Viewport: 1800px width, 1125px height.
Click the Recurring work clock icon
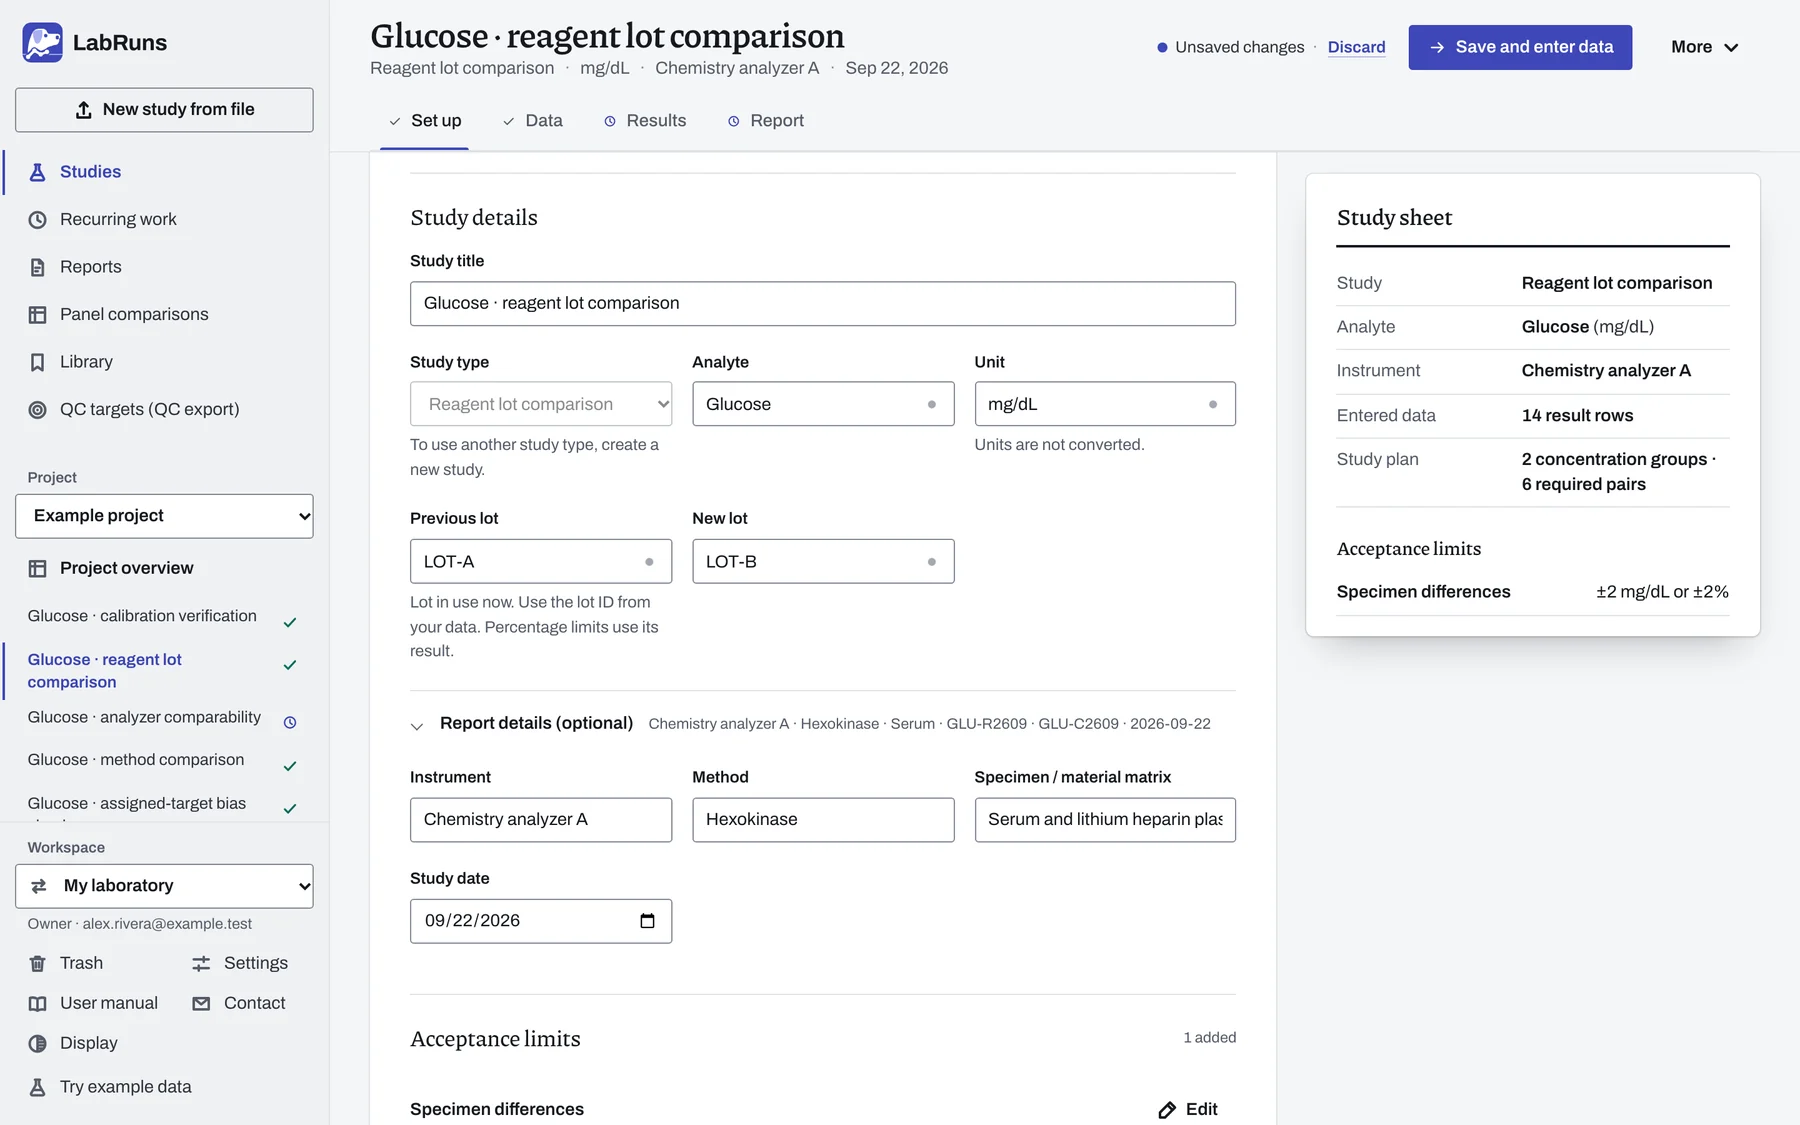coord(37,220)
